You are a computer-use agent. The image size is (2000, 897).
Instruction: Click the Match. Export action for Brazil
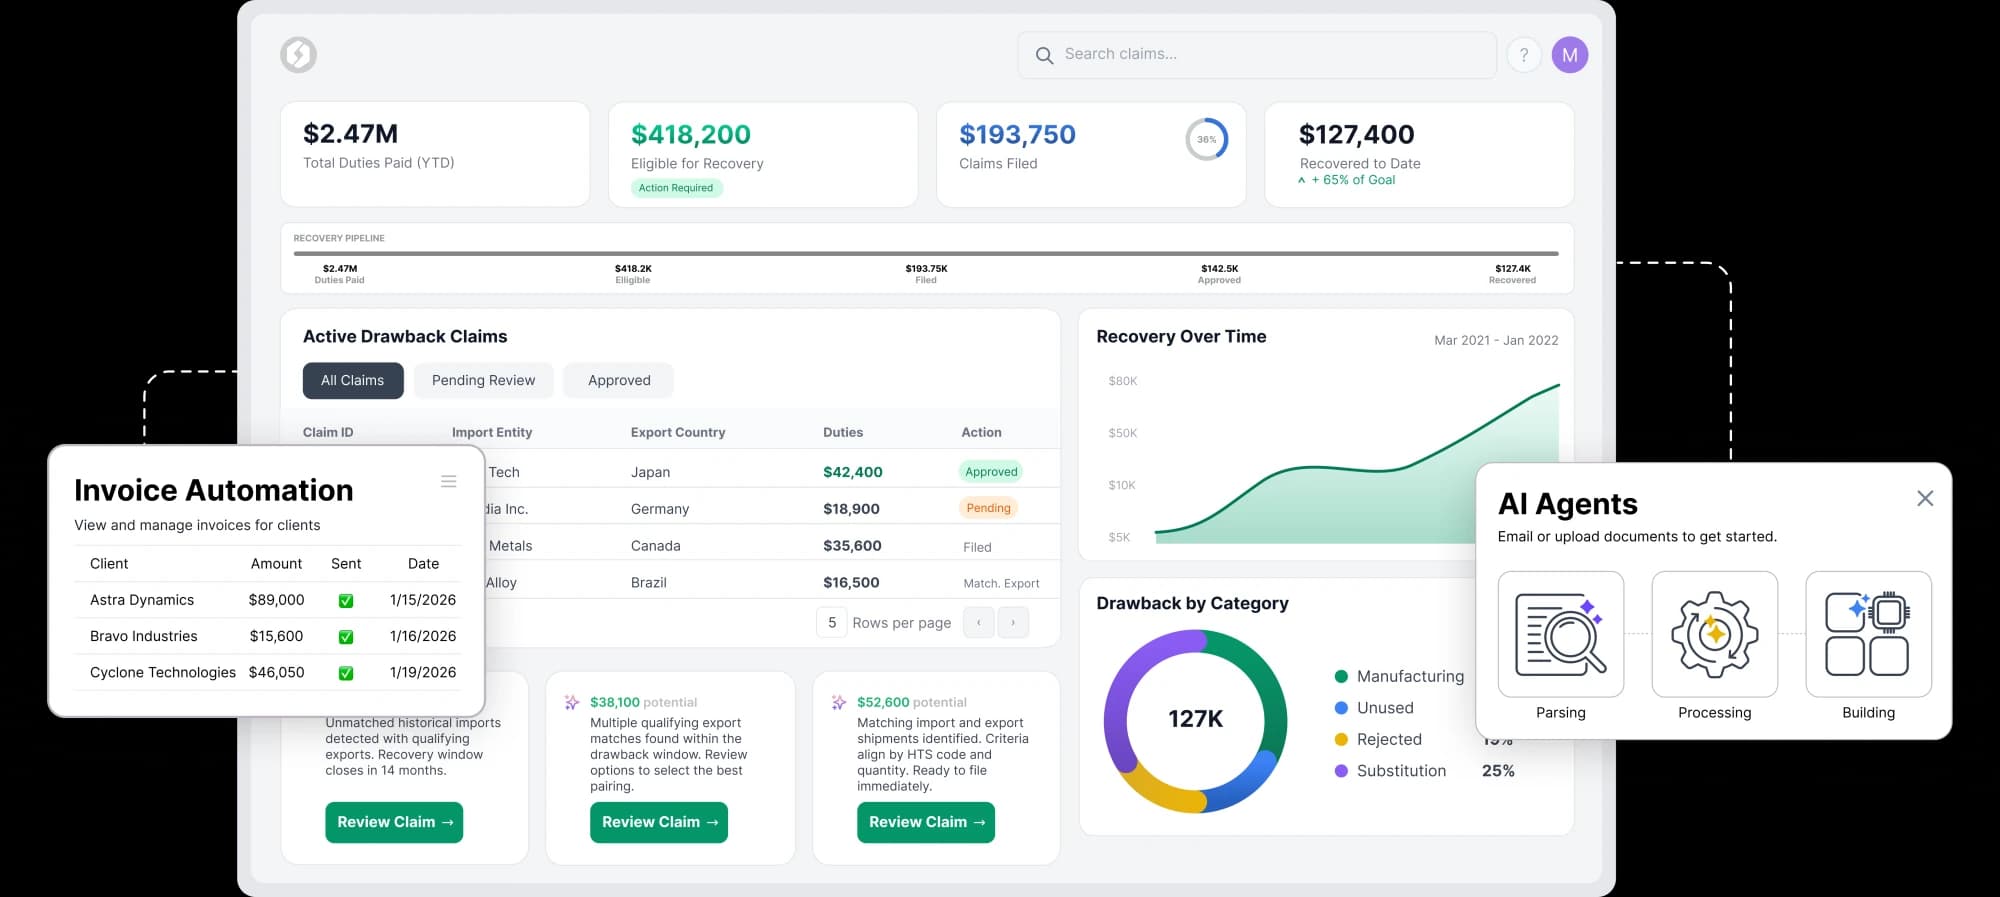point(1001,584)
